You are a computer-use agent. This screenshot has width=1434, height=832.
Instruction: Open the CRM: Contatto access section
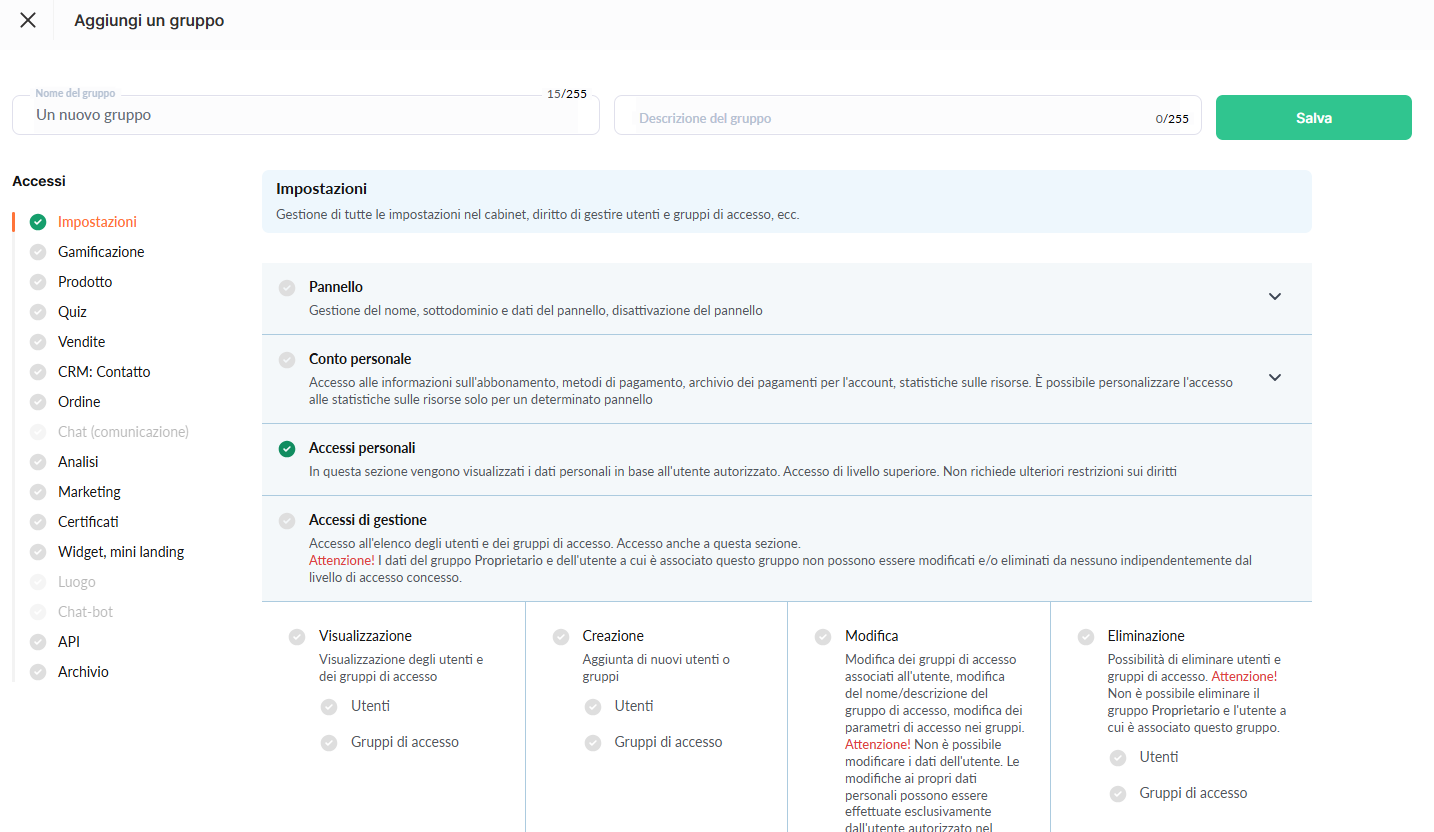[x=104, y=372]
